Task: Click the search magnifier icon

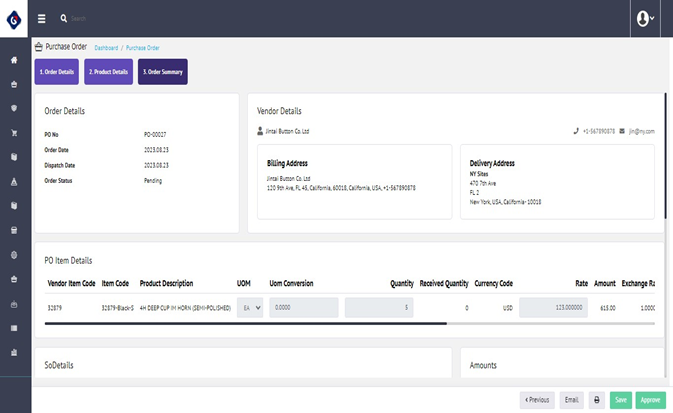Action: pos(64,18)
